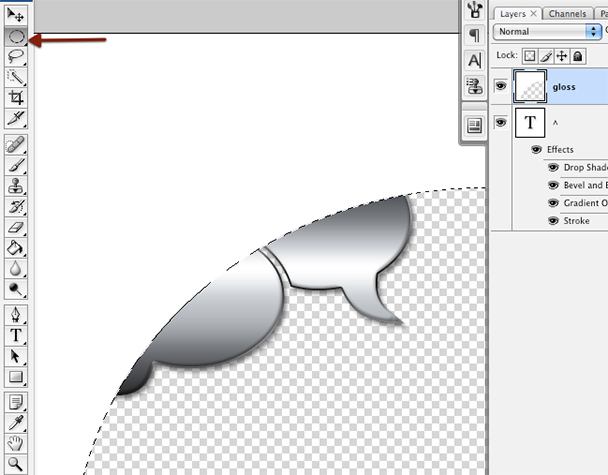This screenshot has width=608, height=475.
Task: Select the Healing Brush tool
Action: [16, 145]
